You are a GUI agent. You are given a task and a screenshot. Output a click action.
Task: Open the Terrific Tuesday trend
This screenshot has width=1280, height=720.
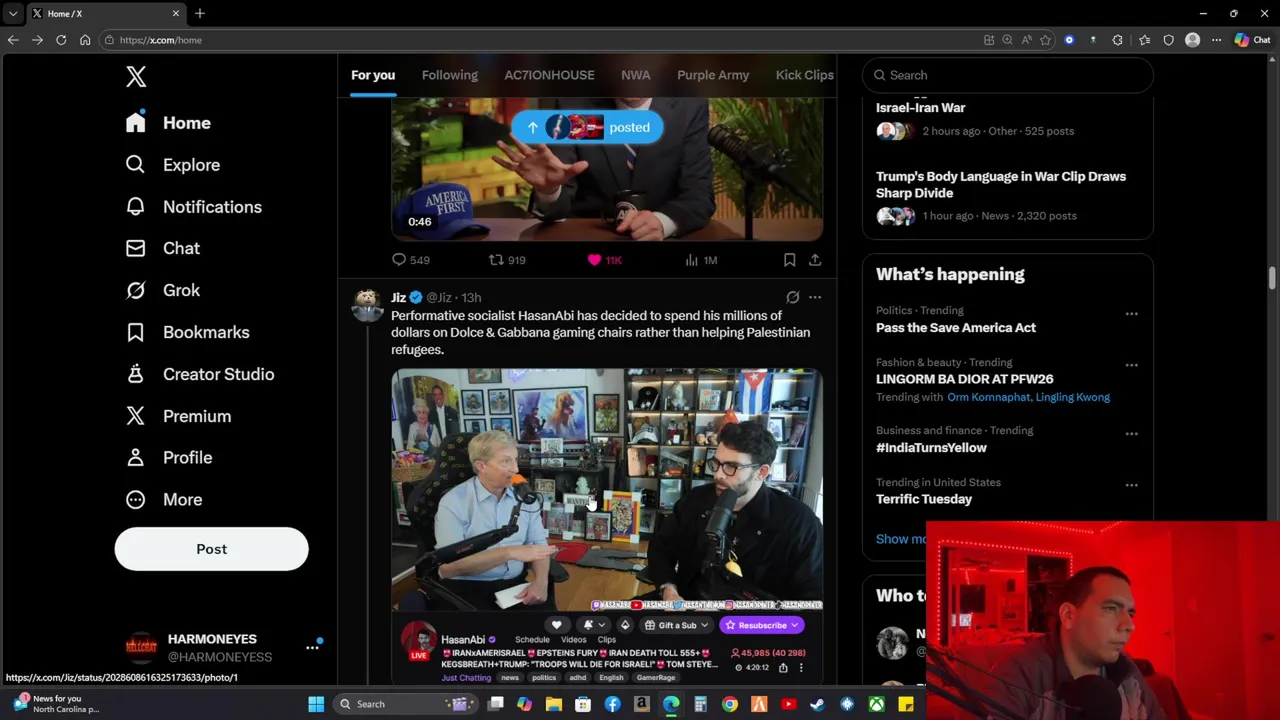[x=924, y=499]
